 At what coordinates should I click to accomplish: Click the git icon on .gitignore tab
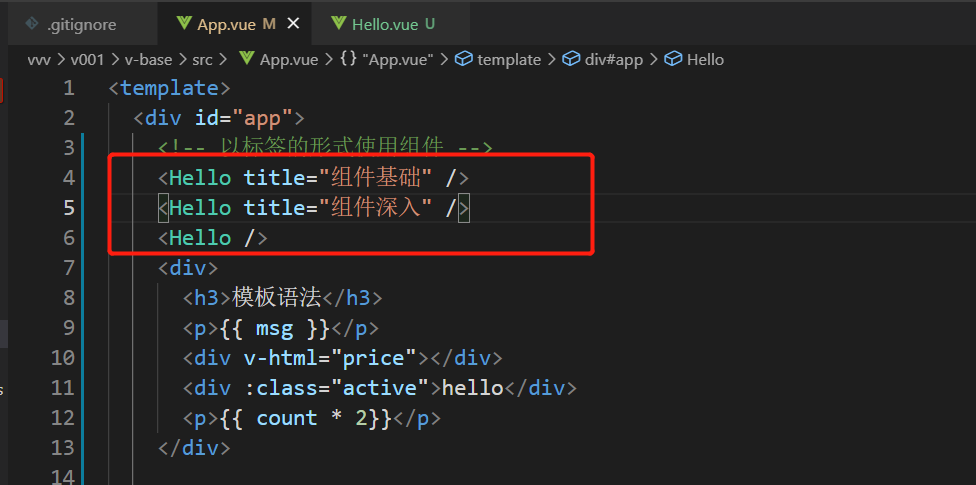(x=31, y=24)
